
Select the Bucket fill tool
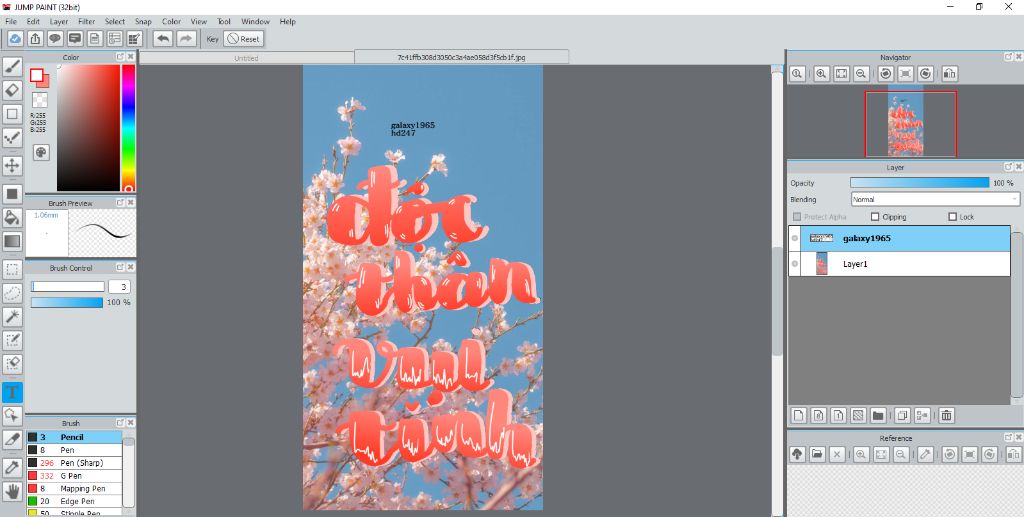pyautogui.click(x=12, y=217)
